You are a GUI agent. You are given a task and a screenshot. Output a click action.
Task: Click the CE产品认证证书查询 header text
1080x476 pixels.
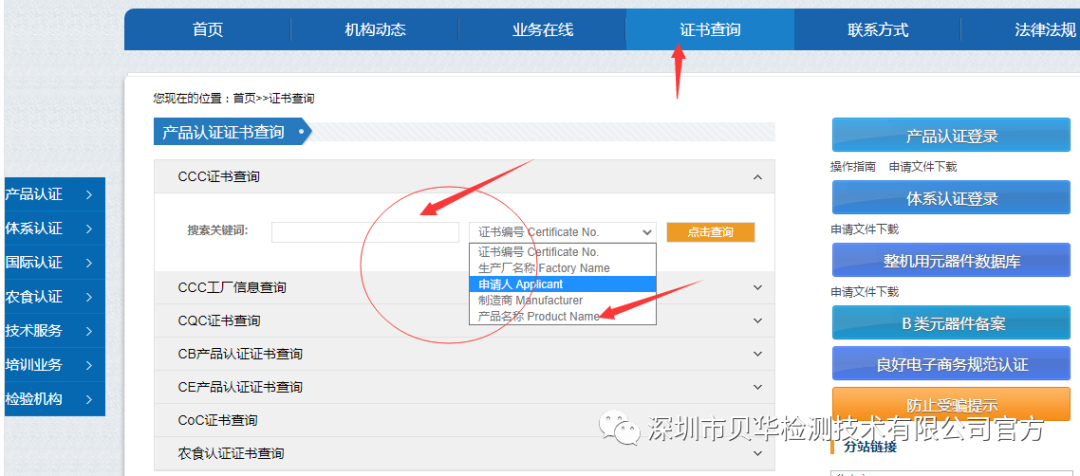coord(240,387)
